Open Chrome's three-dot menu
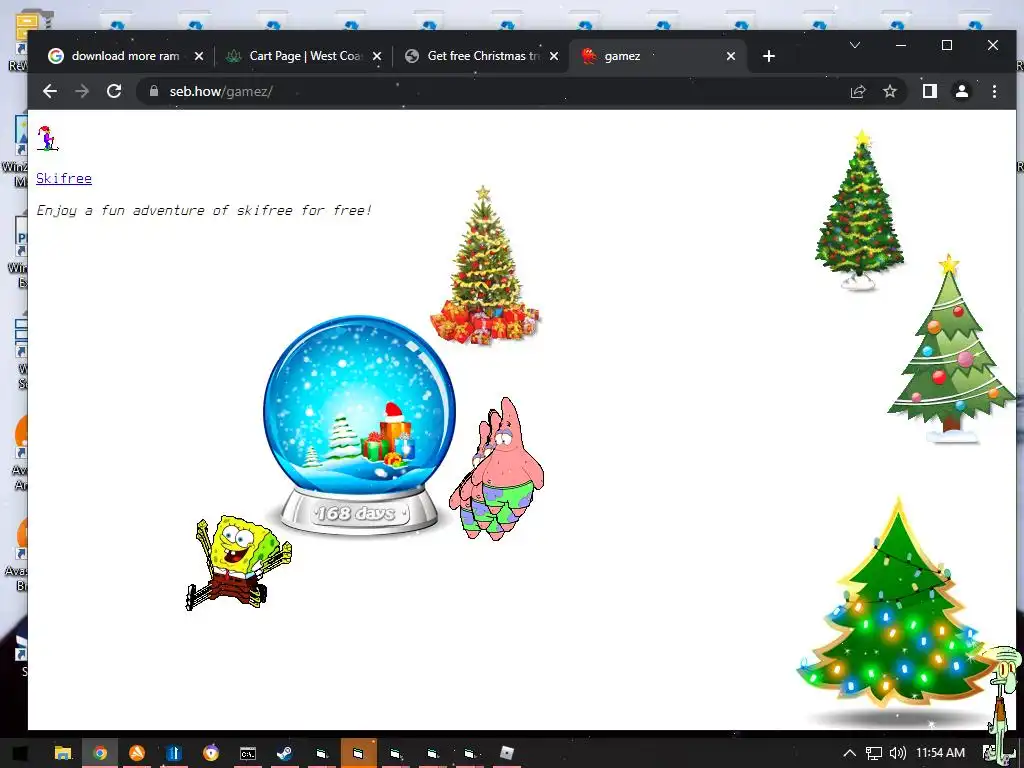The height and width of the screenshot is (768, 1024). [994, 91]
